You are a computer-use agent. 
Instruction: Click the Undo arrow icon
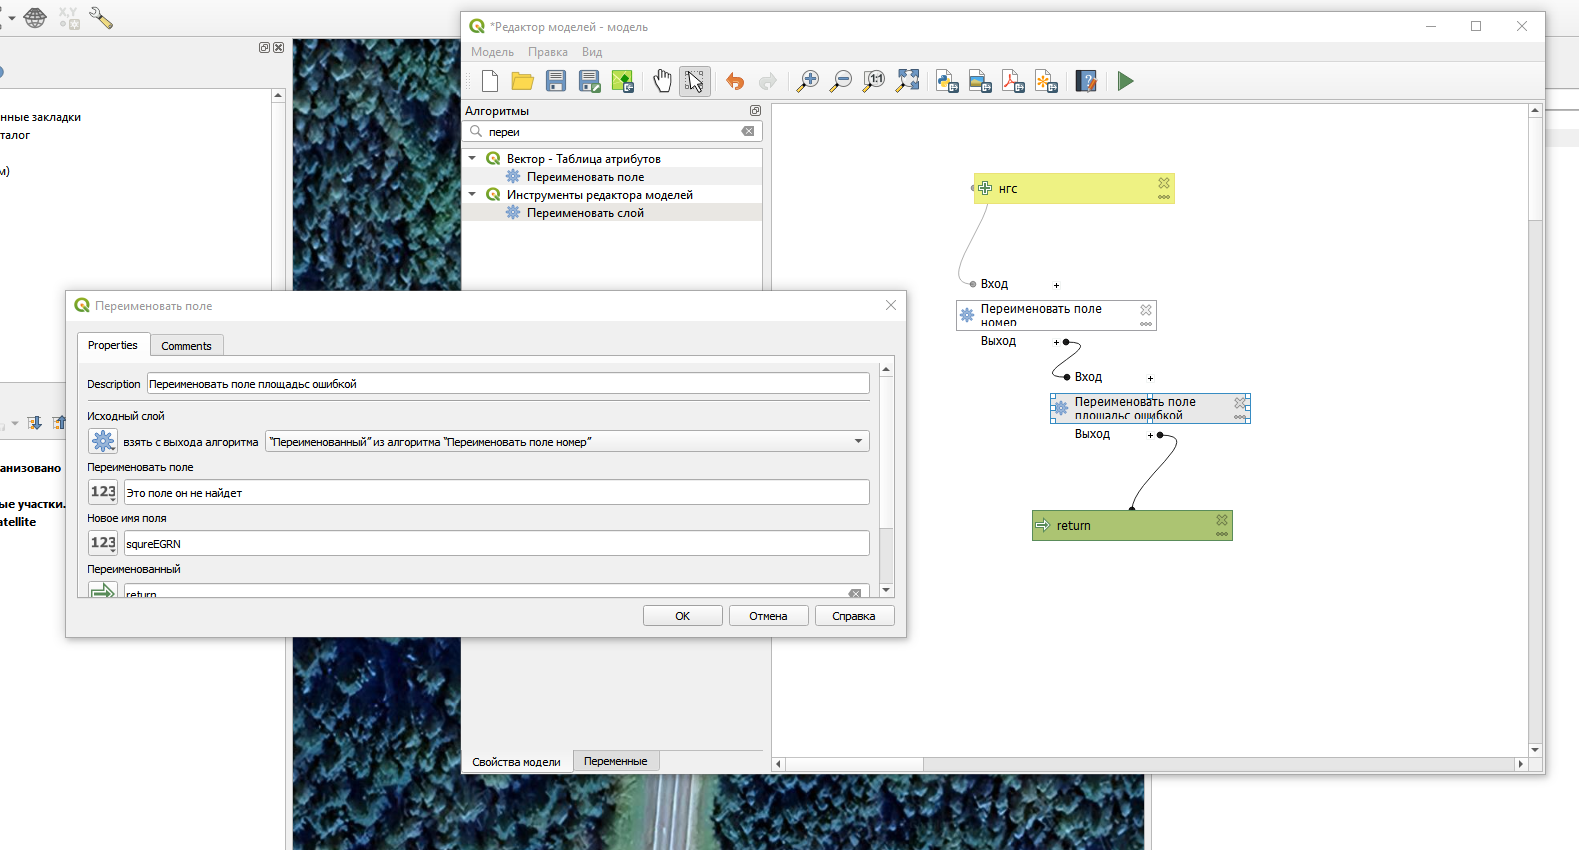coord(735,82)
